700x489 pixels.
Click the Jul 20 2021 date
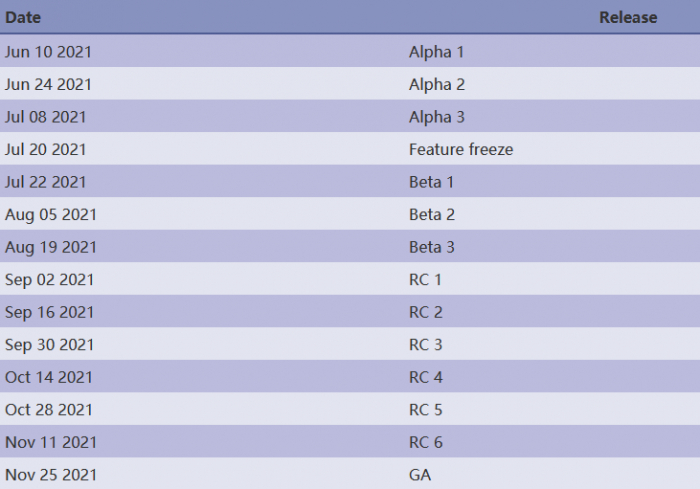pyautogui.click(x=45, y=149)
